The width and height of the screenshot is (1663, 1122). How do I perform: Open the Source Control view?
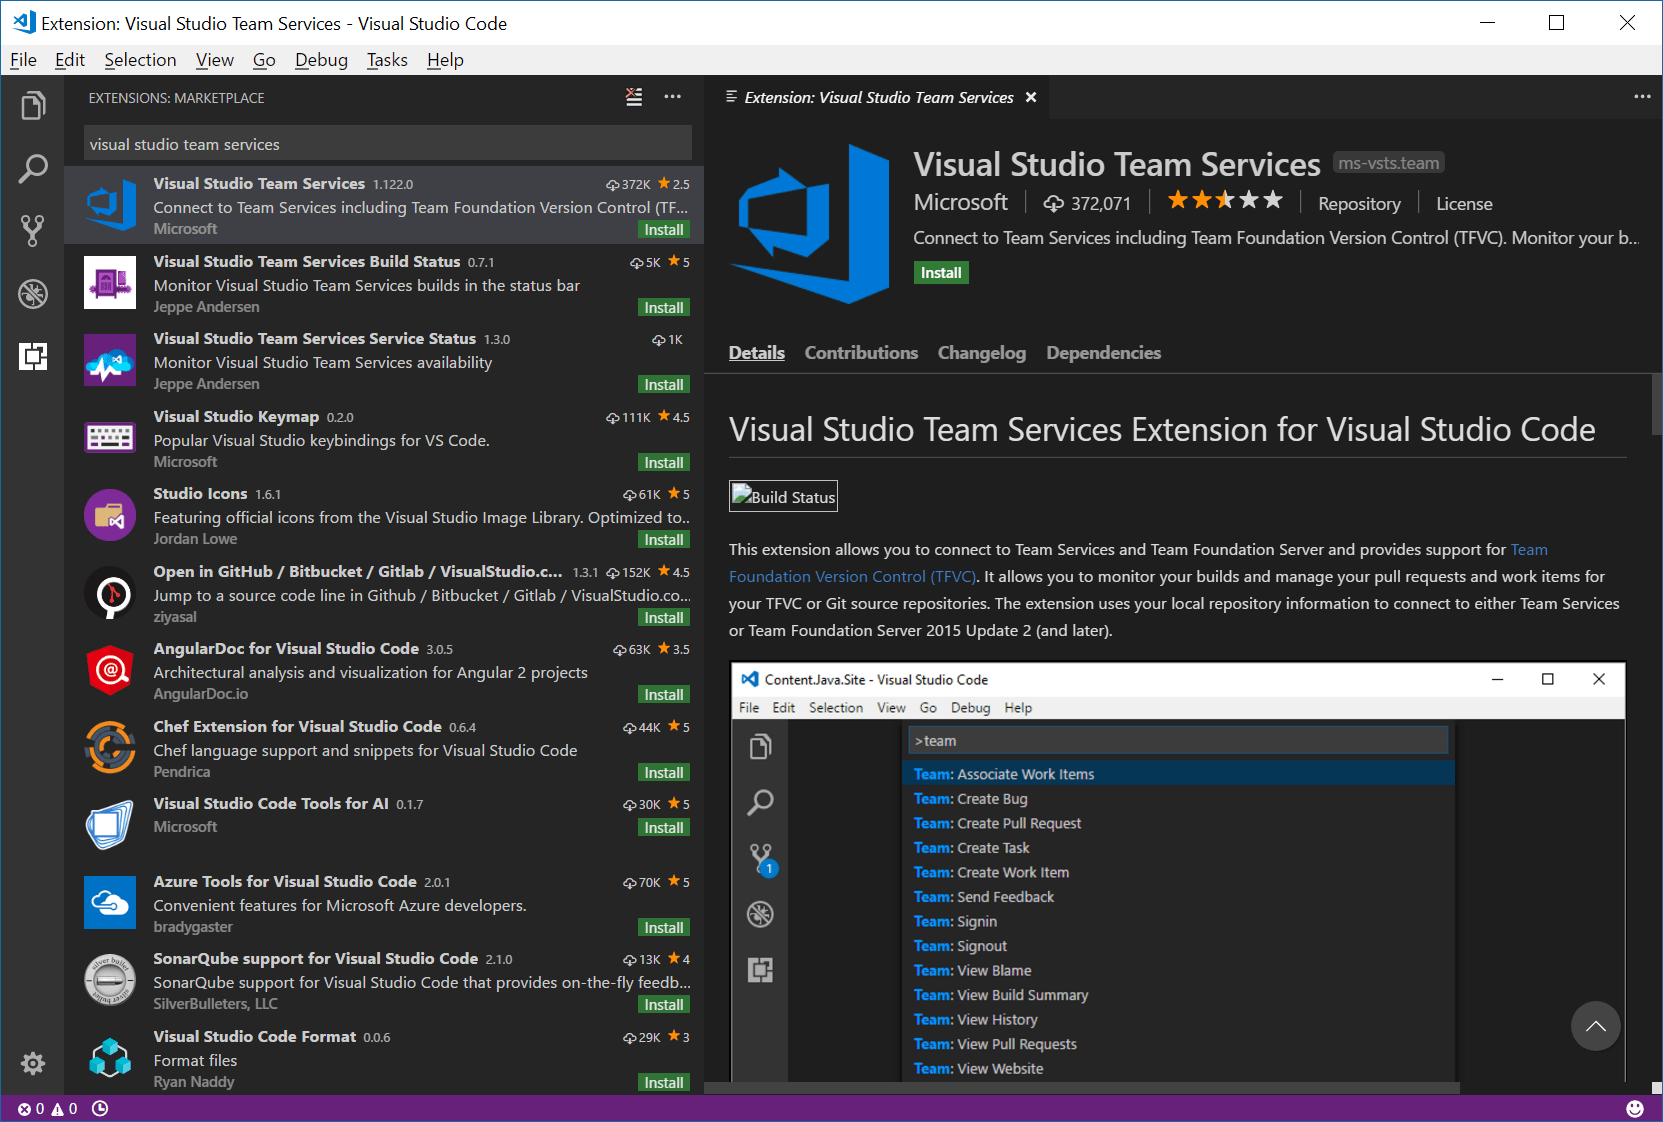pos(33,230)
